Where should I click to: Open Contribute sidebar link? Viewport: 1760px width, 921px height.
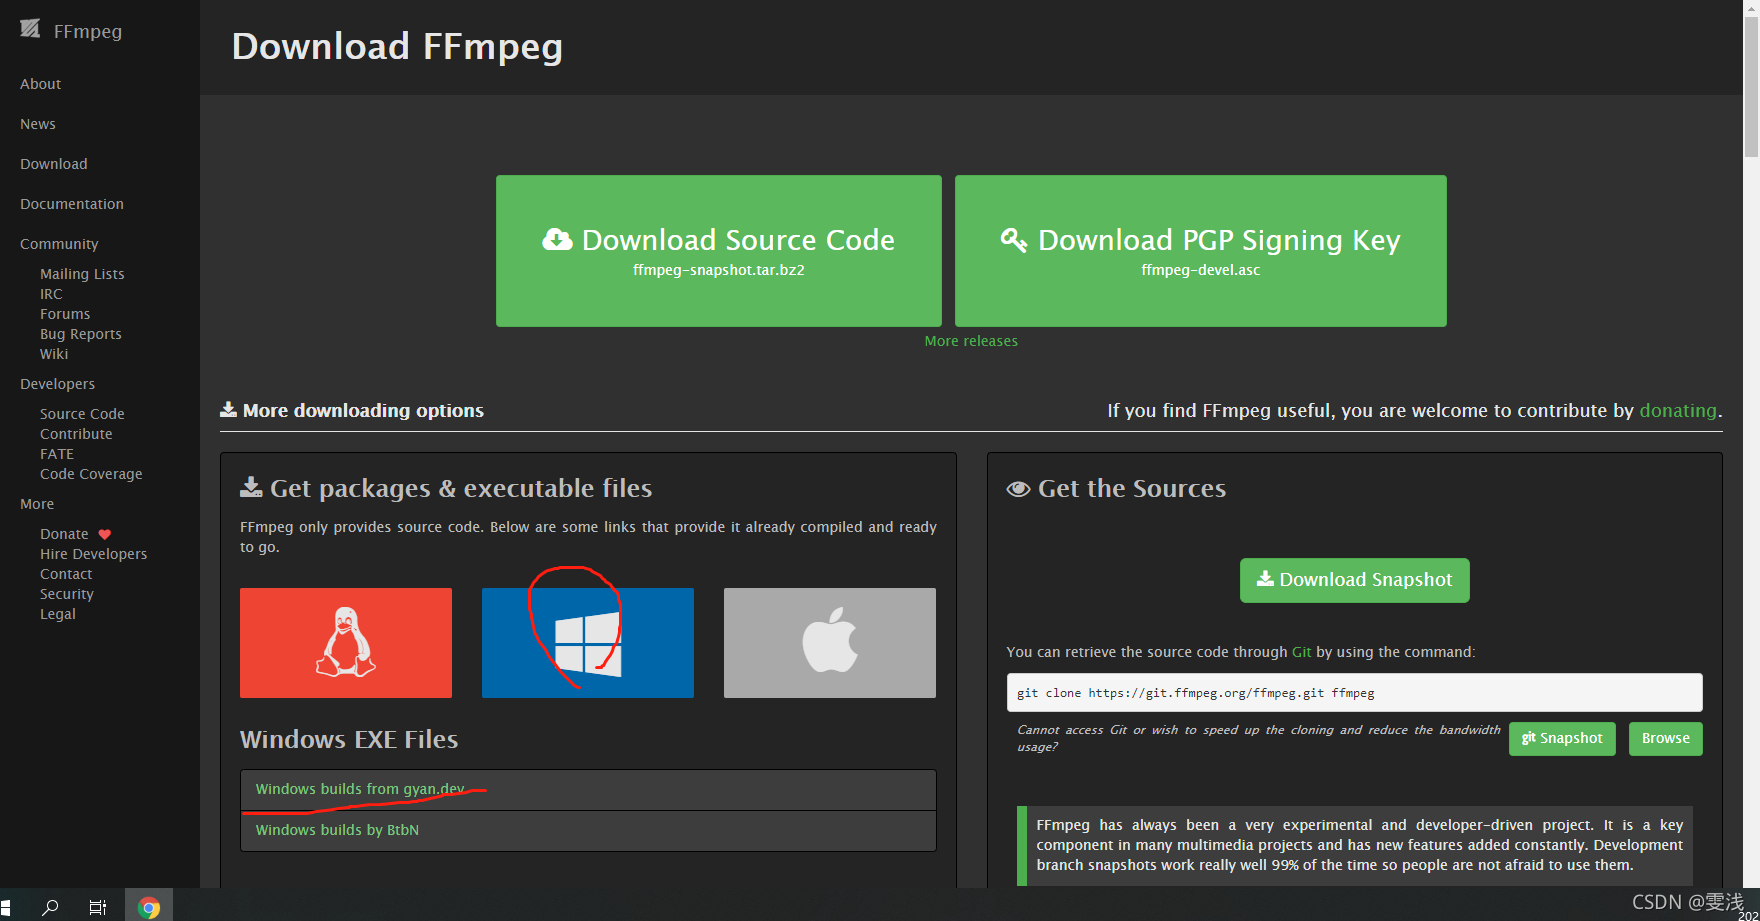76,434
